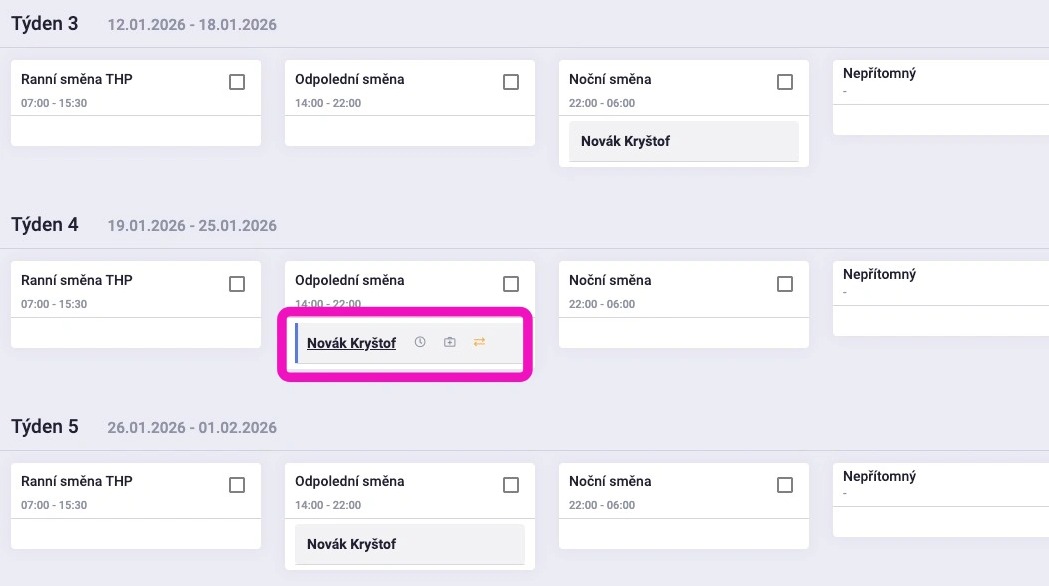Select the Odpolední směna checkbox in Týden 5
This screenshot has height=586, width=1049.
tap(511, 485)
